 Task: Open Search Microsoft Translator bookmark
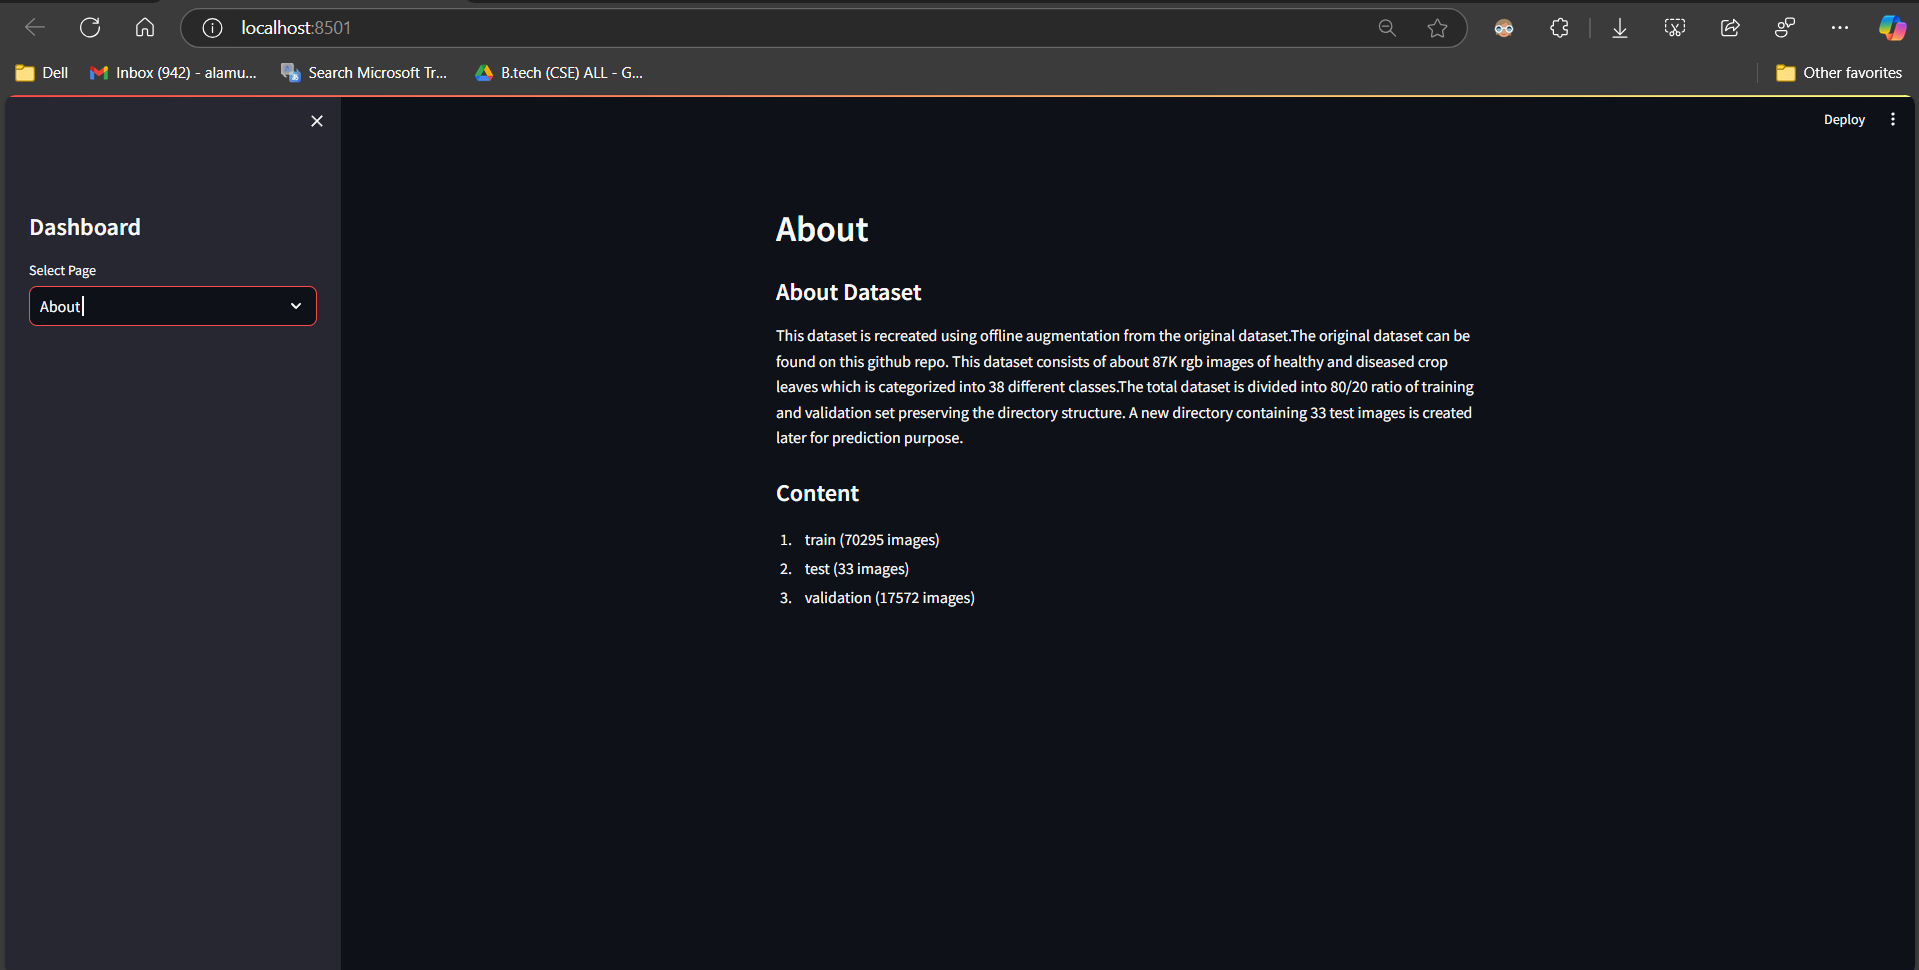pos(364,73)
